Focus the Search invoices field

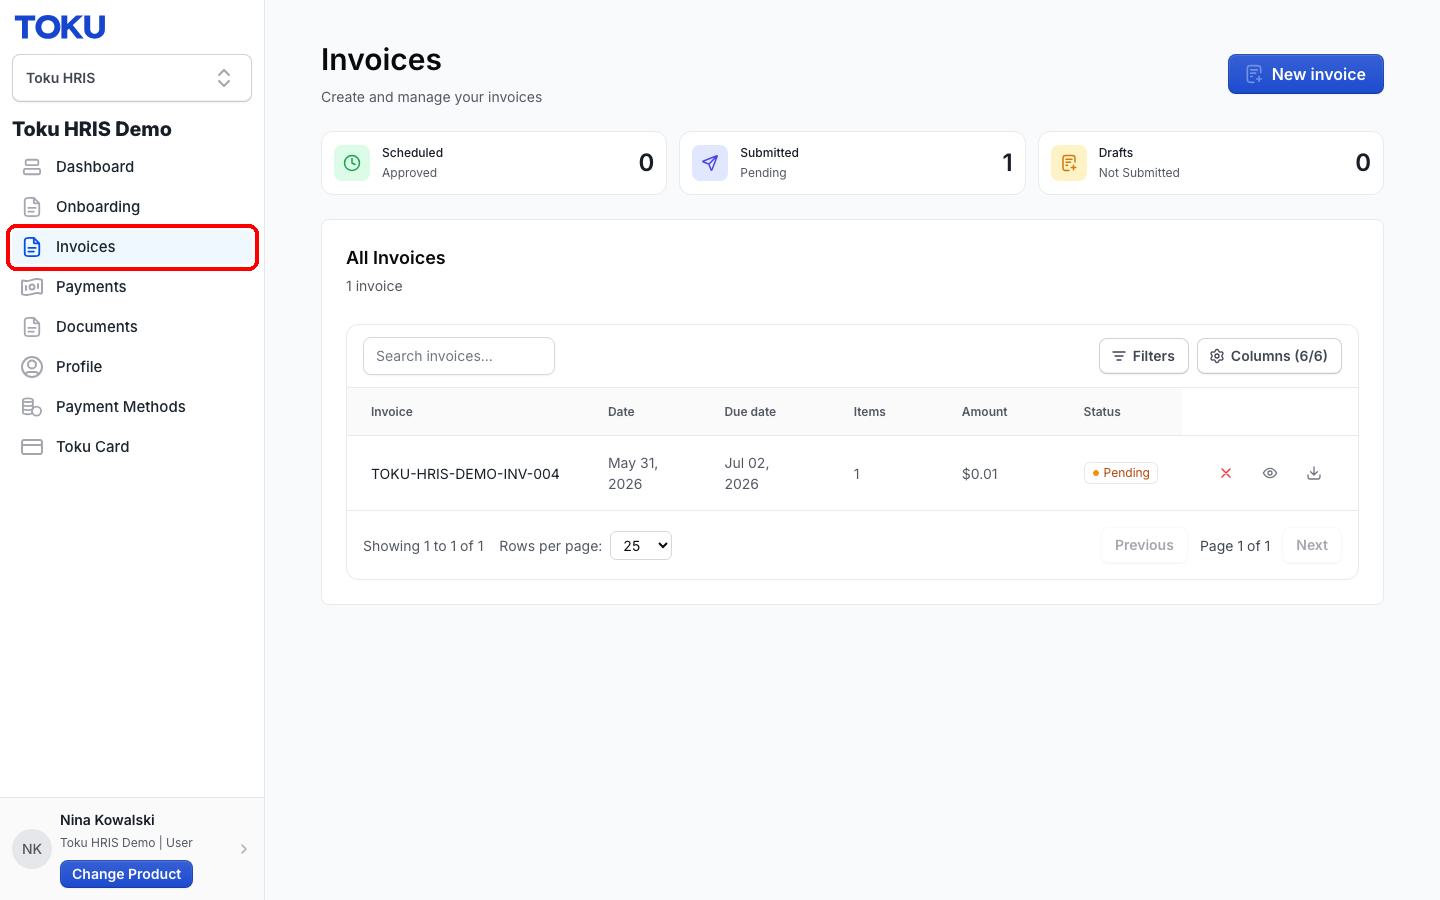pos(459,356)
